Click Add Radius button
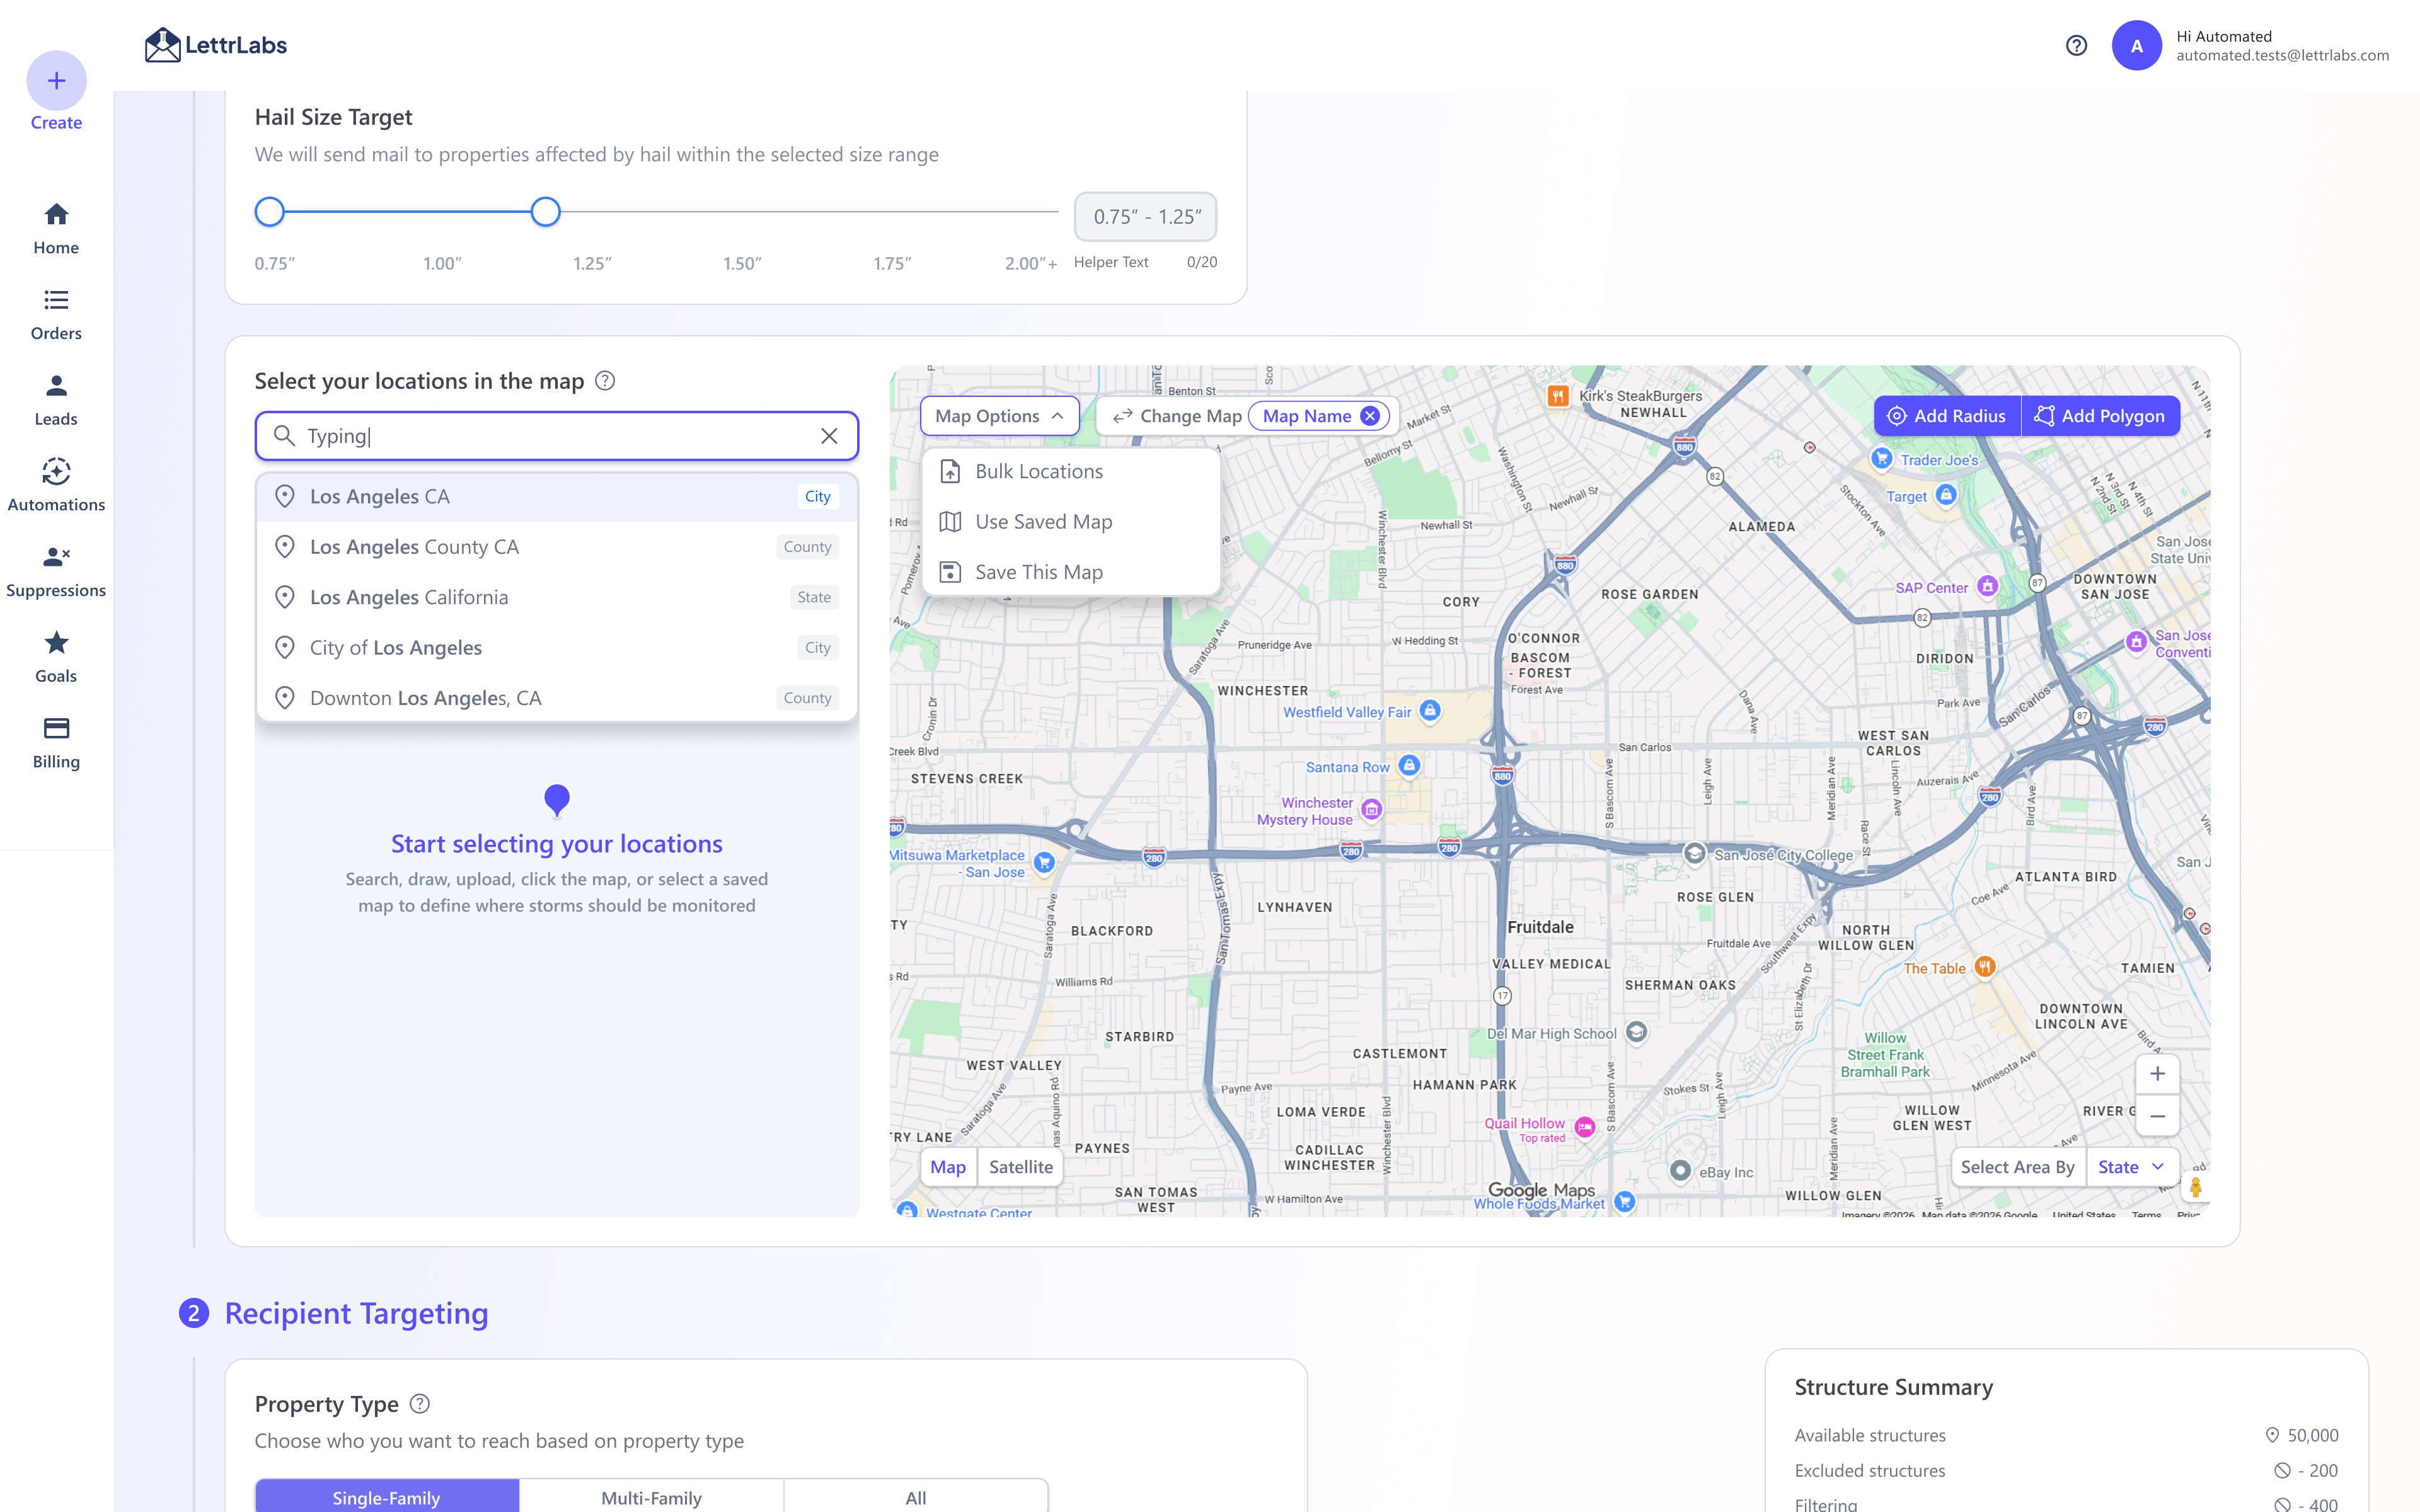The width and height of the screenshot is (2420, 1512). 1946,416
